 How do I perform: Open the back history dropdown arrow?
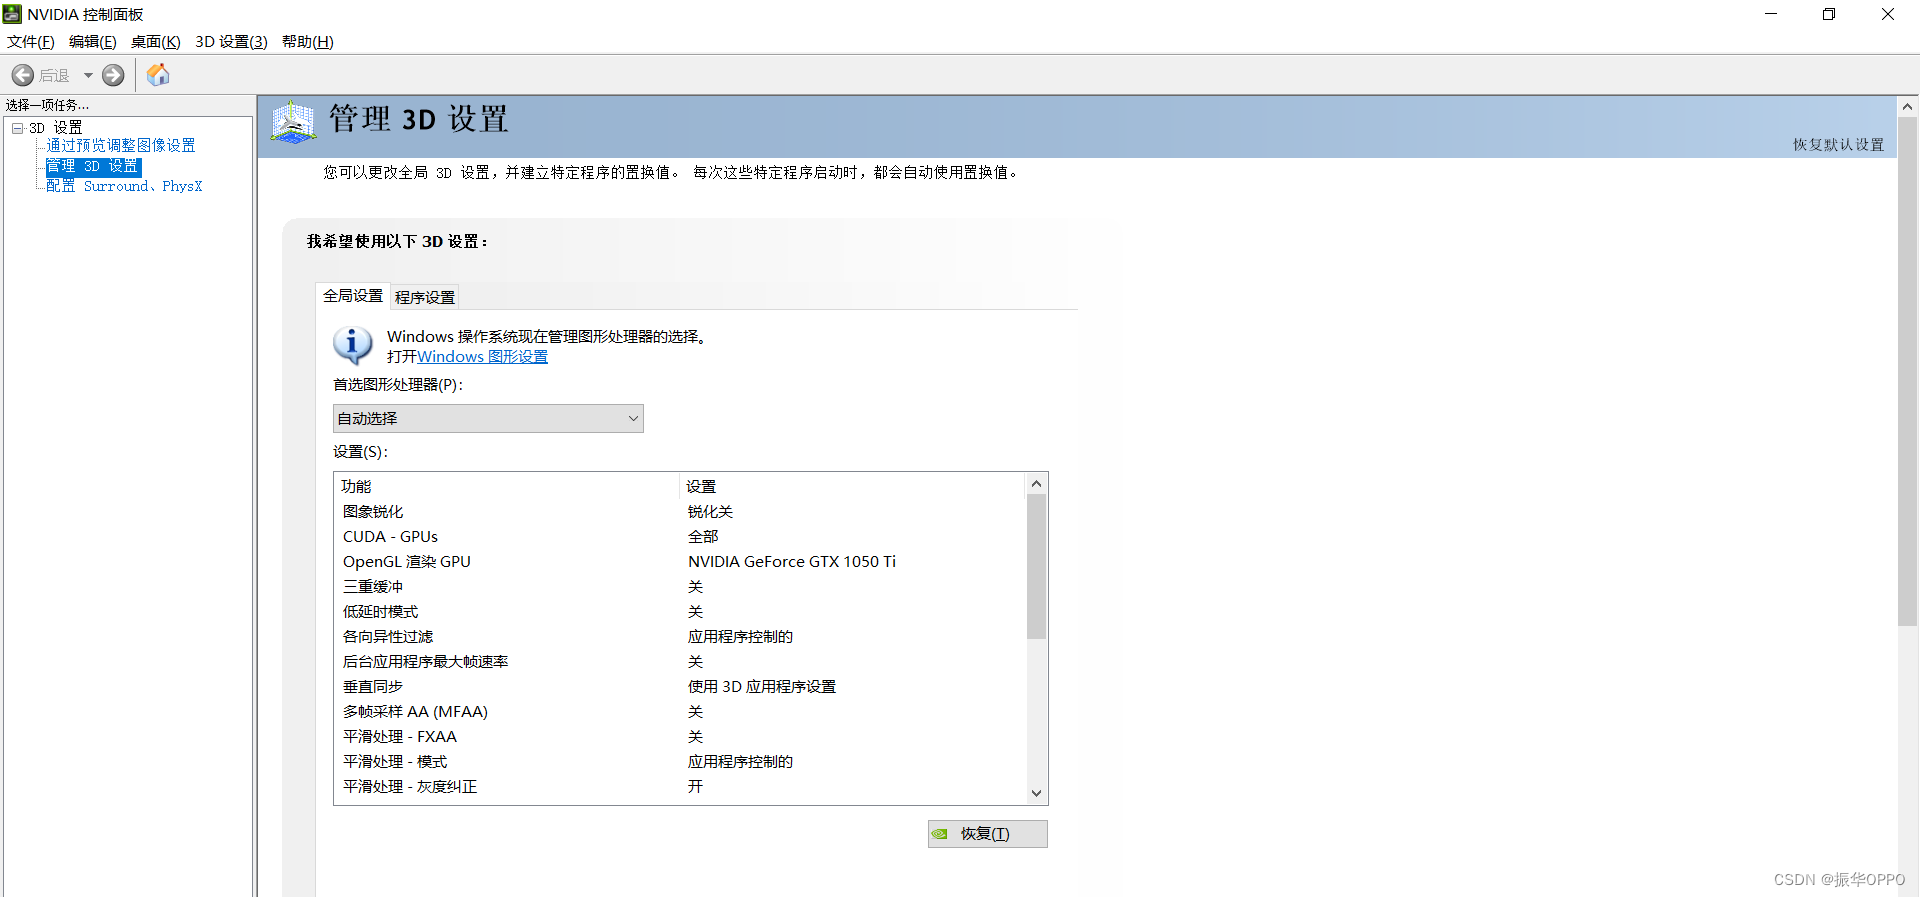click(x=88, y=75)
